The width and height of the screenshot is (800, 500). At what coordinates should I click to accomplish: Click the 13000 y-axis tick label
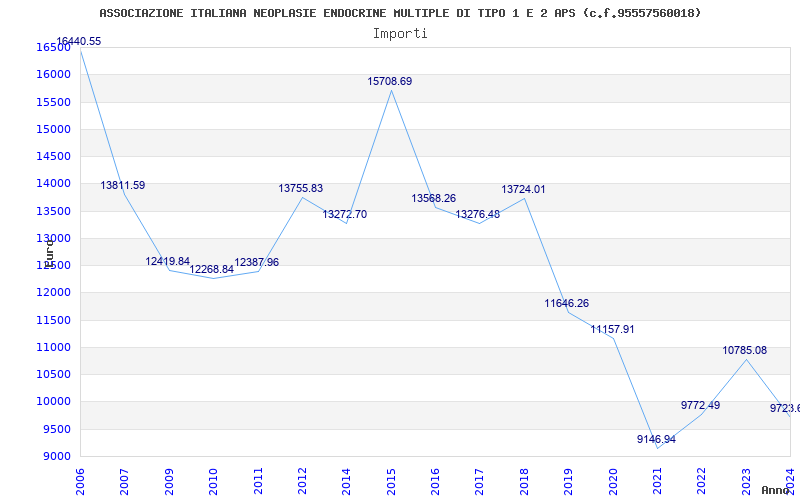click(x=53, y=238)
